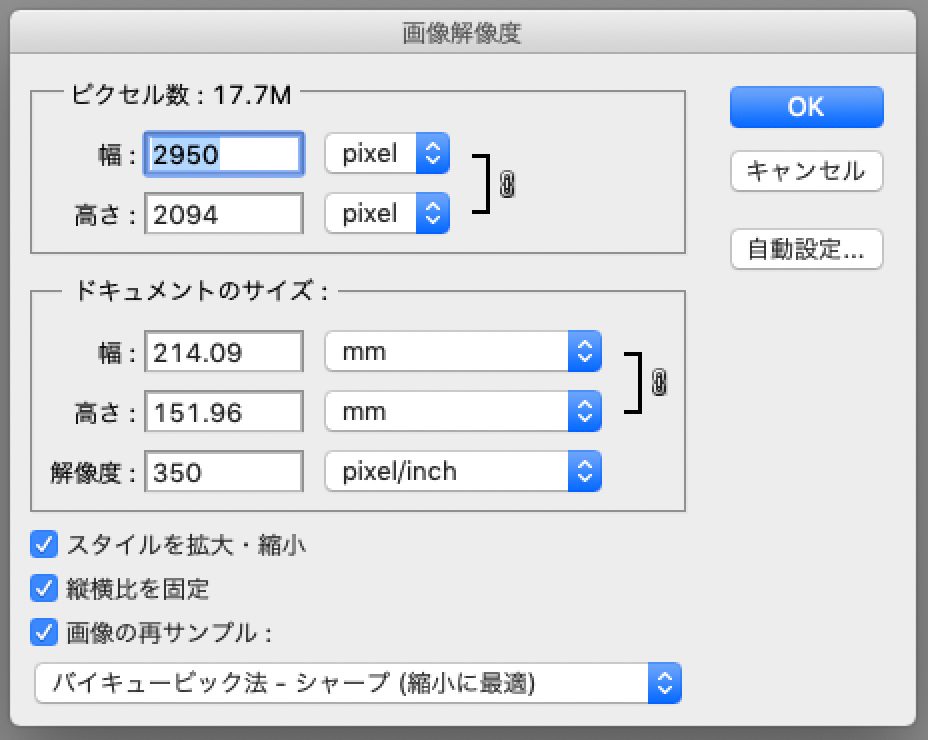Click the キャンセル button

806,172
